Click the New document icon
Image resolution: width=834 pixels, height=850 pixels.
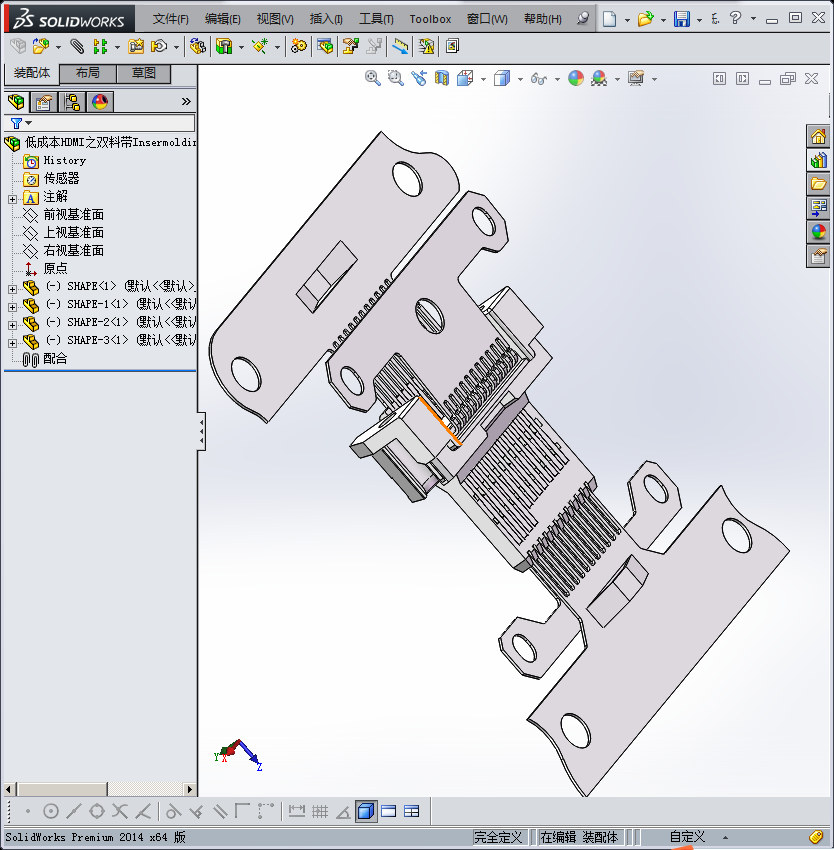click(x=610, y=19)
